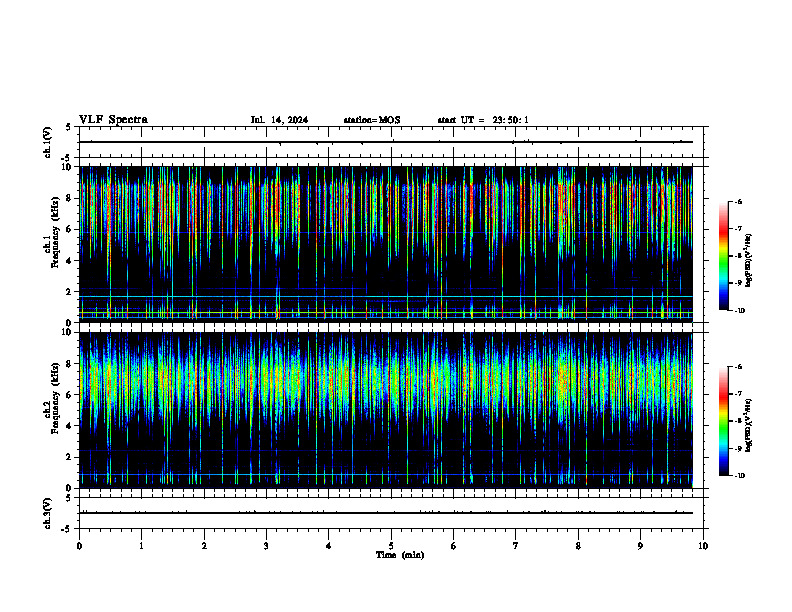Click the time axis tick label "10"
Viewport: 792px width, 612px height.
[703, 546]
